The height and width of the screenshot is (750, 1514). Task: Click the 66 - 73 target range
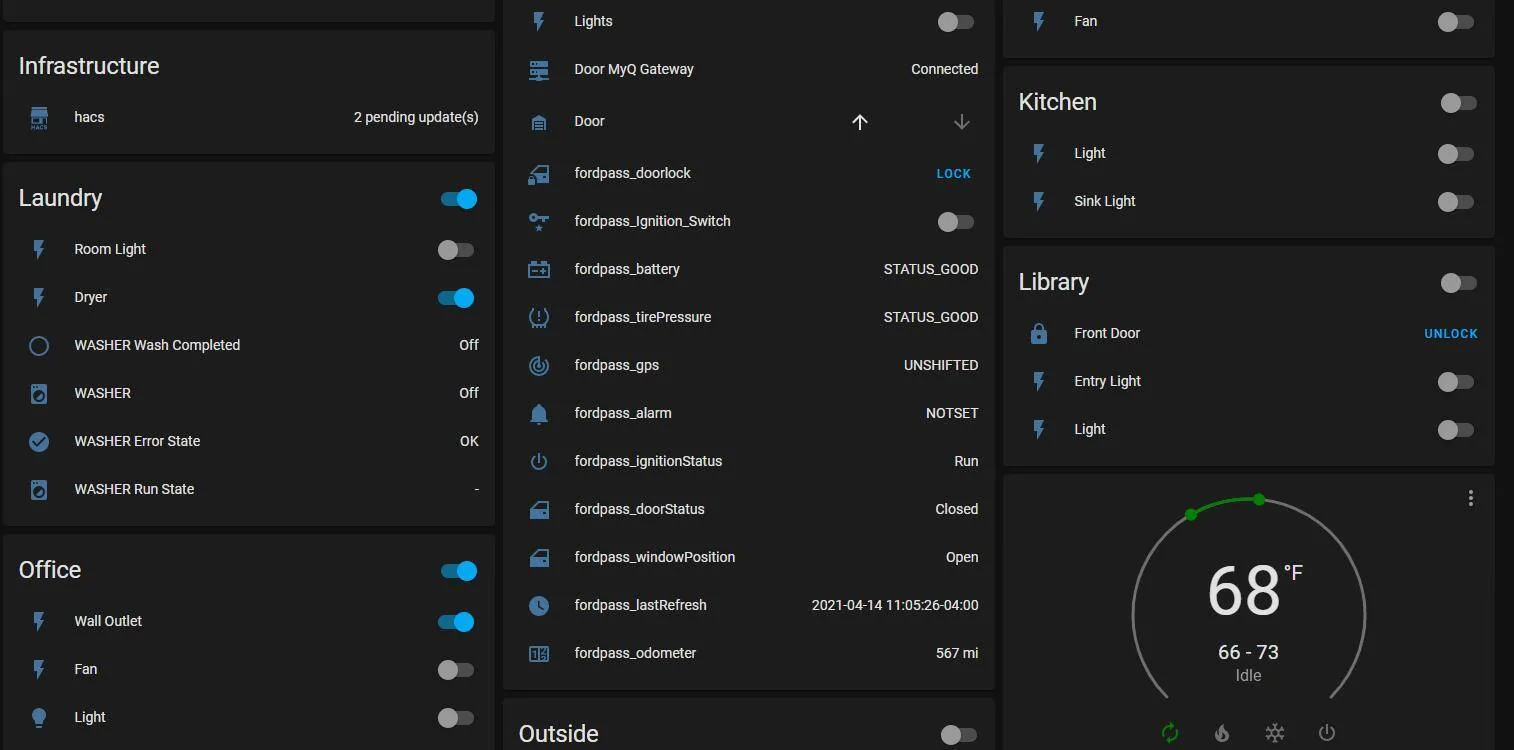1248,652
